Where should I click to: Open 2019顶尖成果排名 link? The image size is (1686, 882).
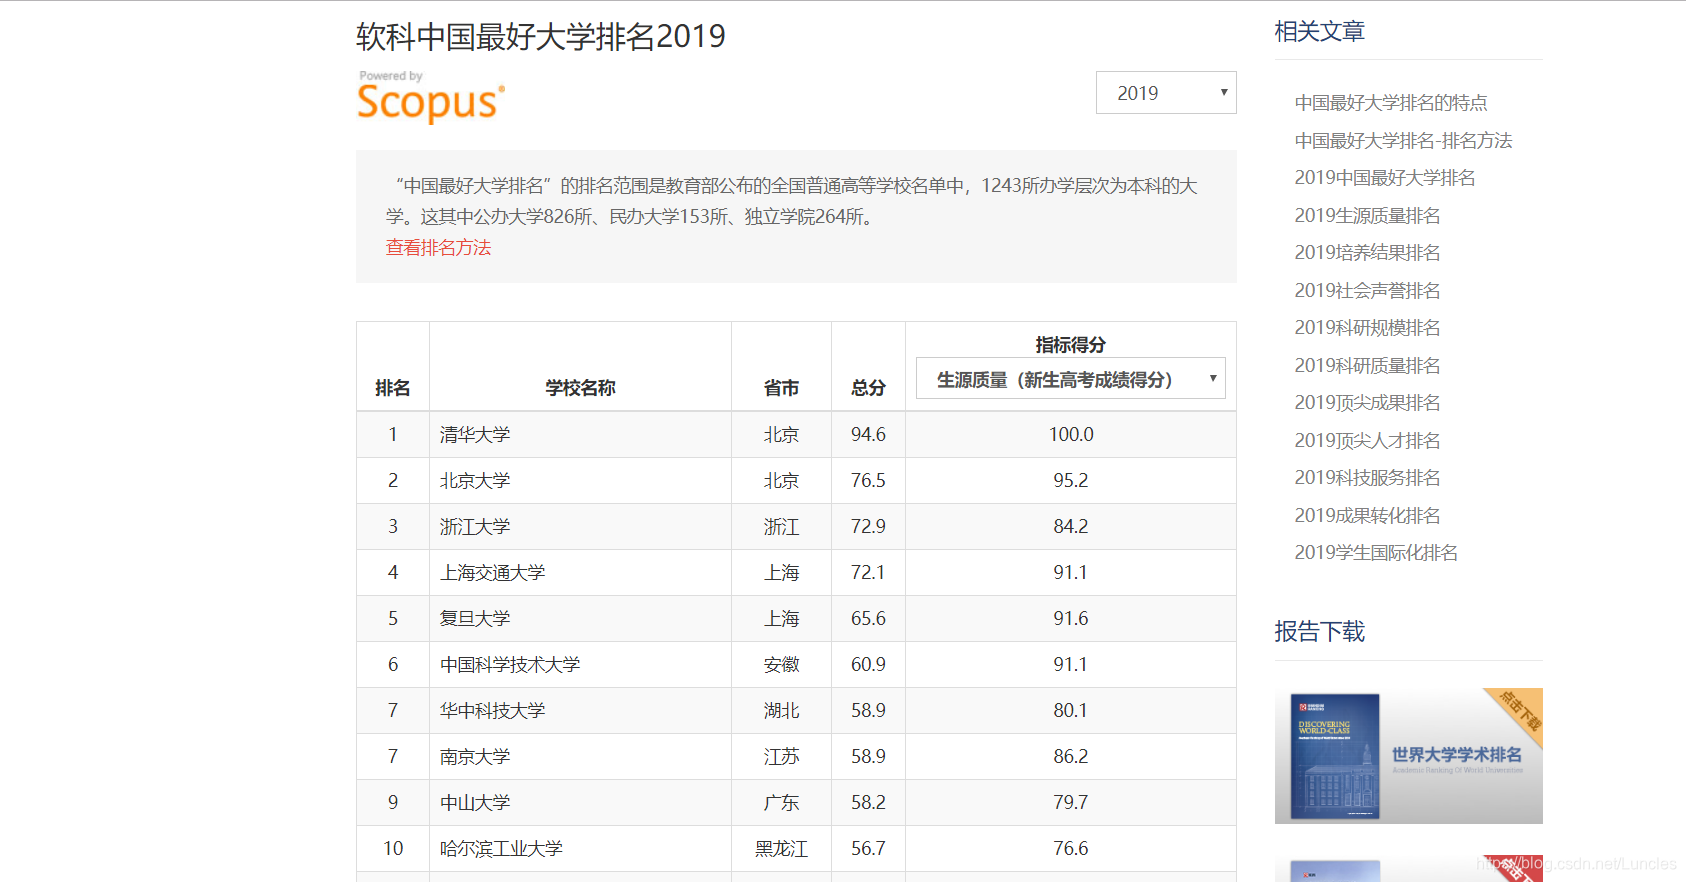[x=1367, y=403]
